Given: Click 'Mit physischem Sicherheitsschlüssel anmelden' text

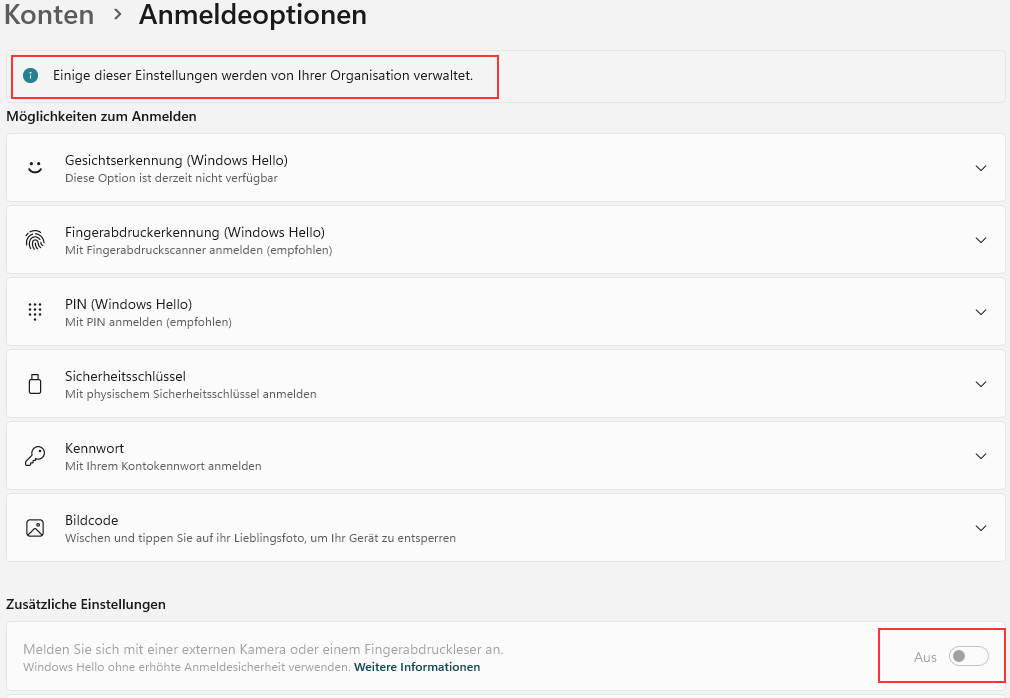Looking at the screenshot, I should (x=191, y=395).
